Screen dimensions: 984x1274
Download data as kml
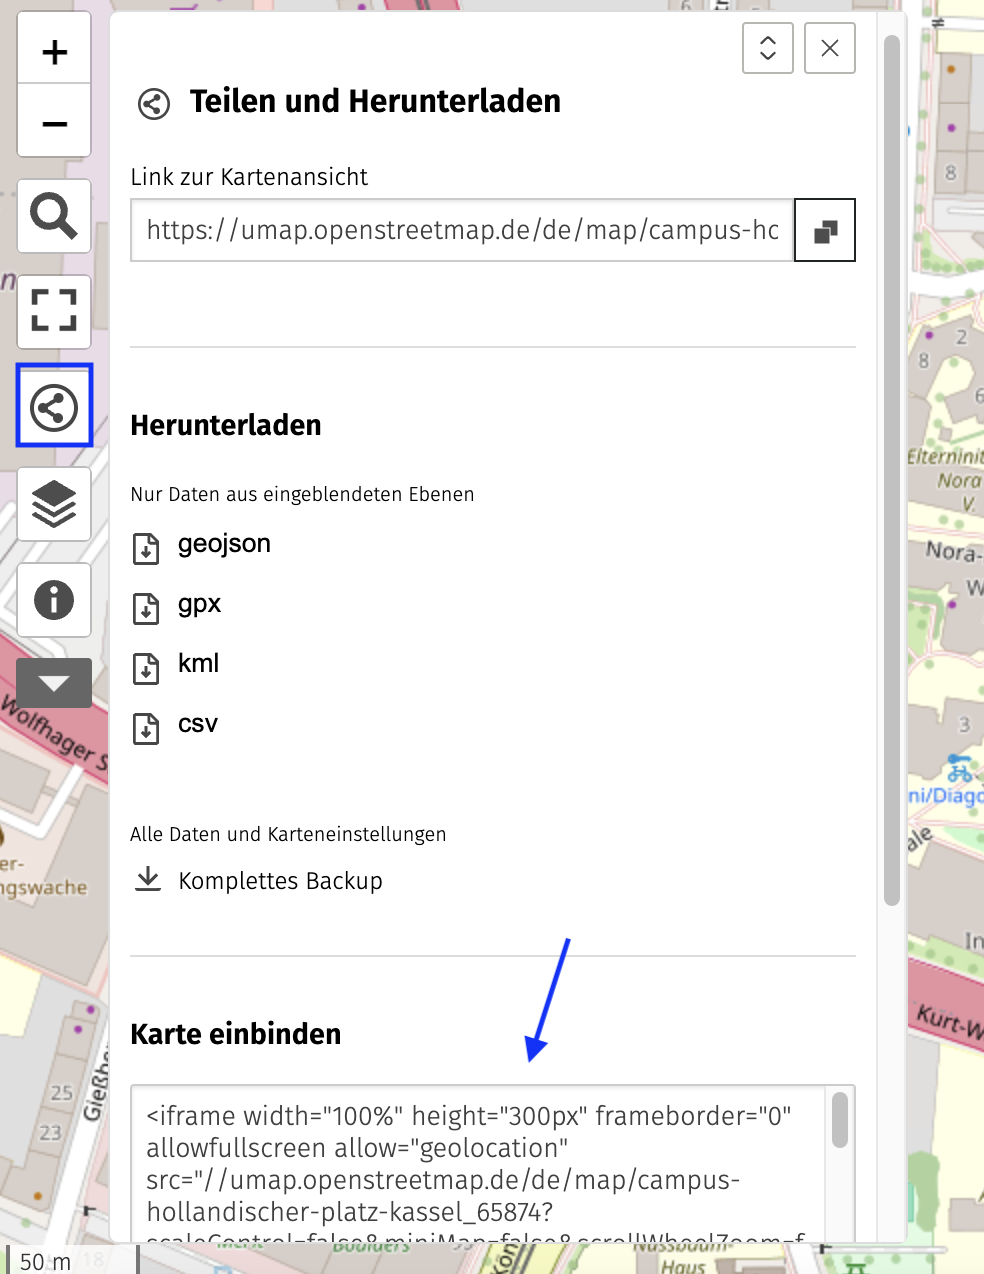[x=198, y=665]
